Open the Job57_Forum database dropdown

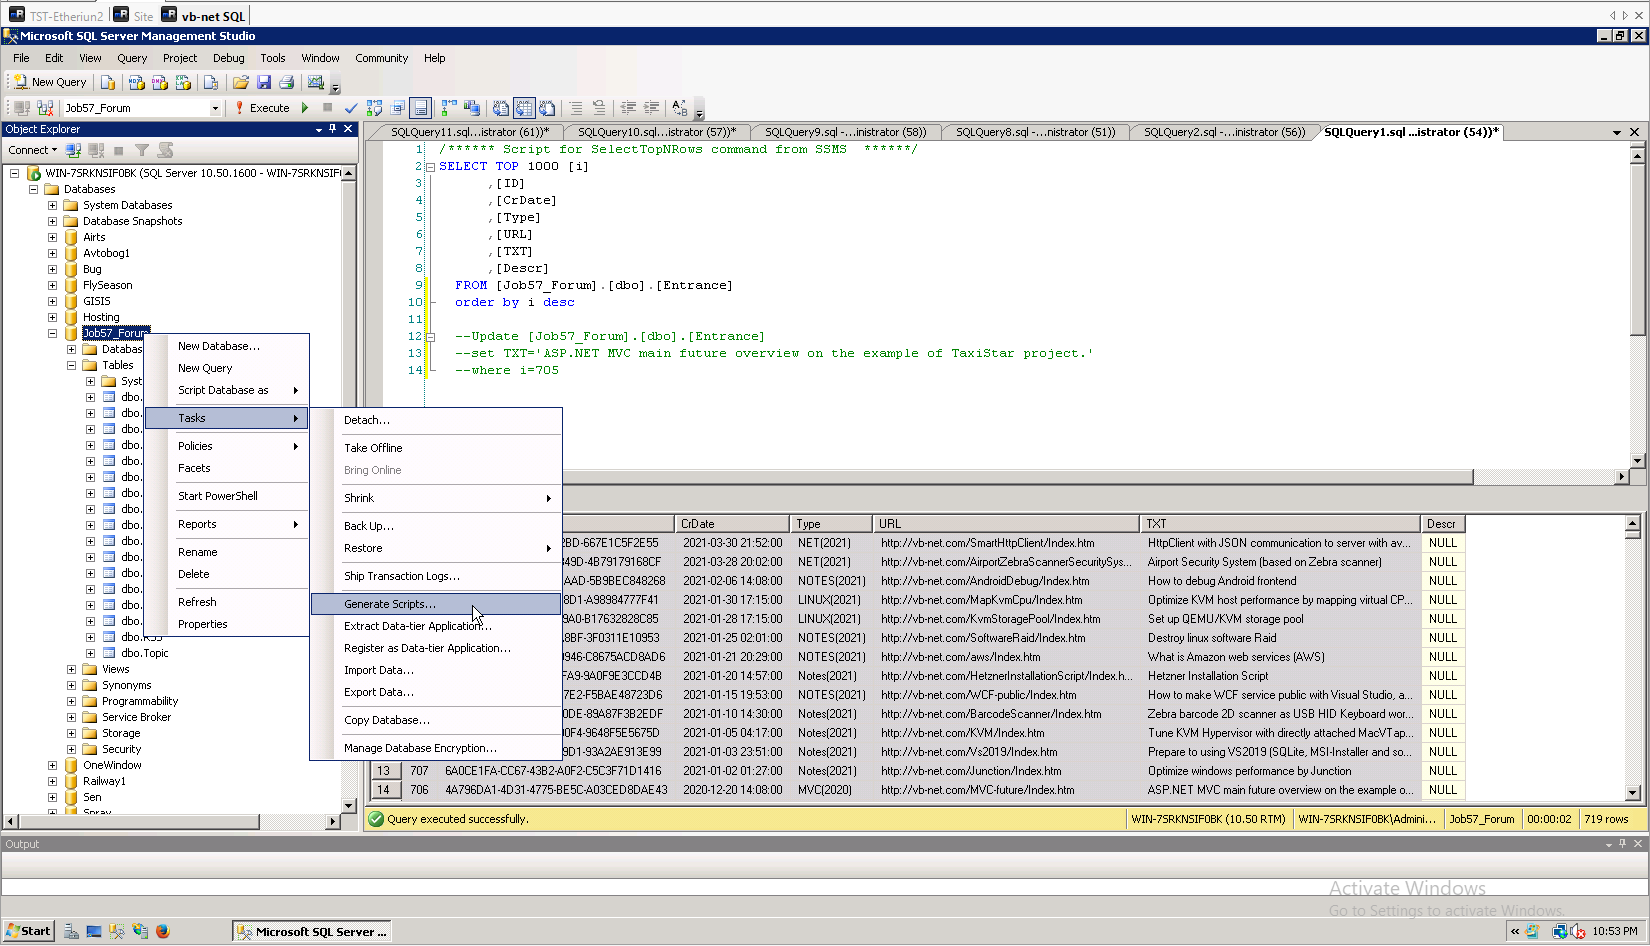(215, 108)
